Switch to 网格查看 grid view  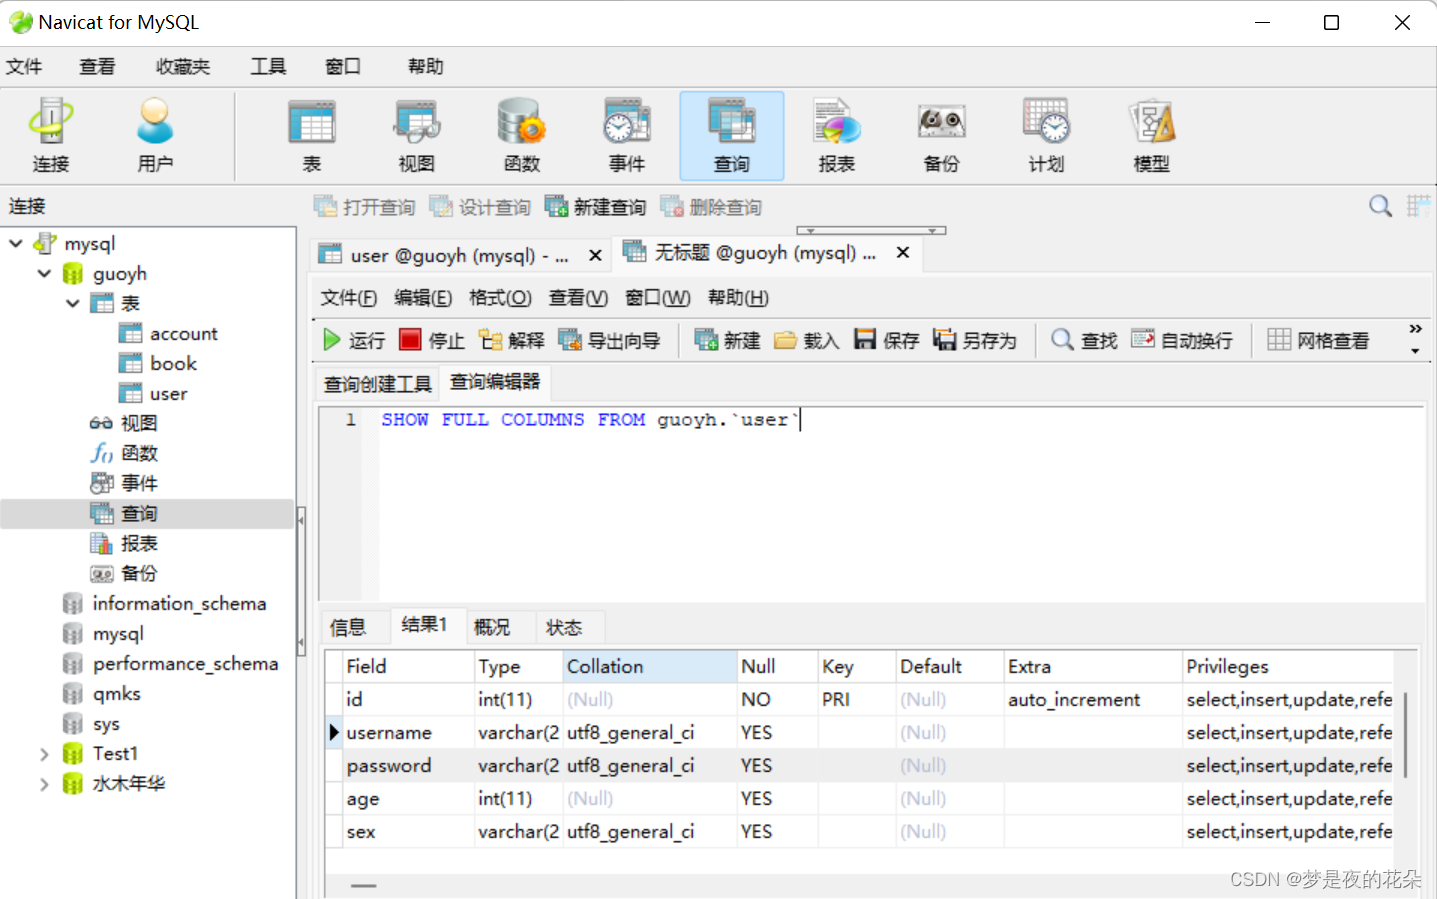tap(1319, 341)
